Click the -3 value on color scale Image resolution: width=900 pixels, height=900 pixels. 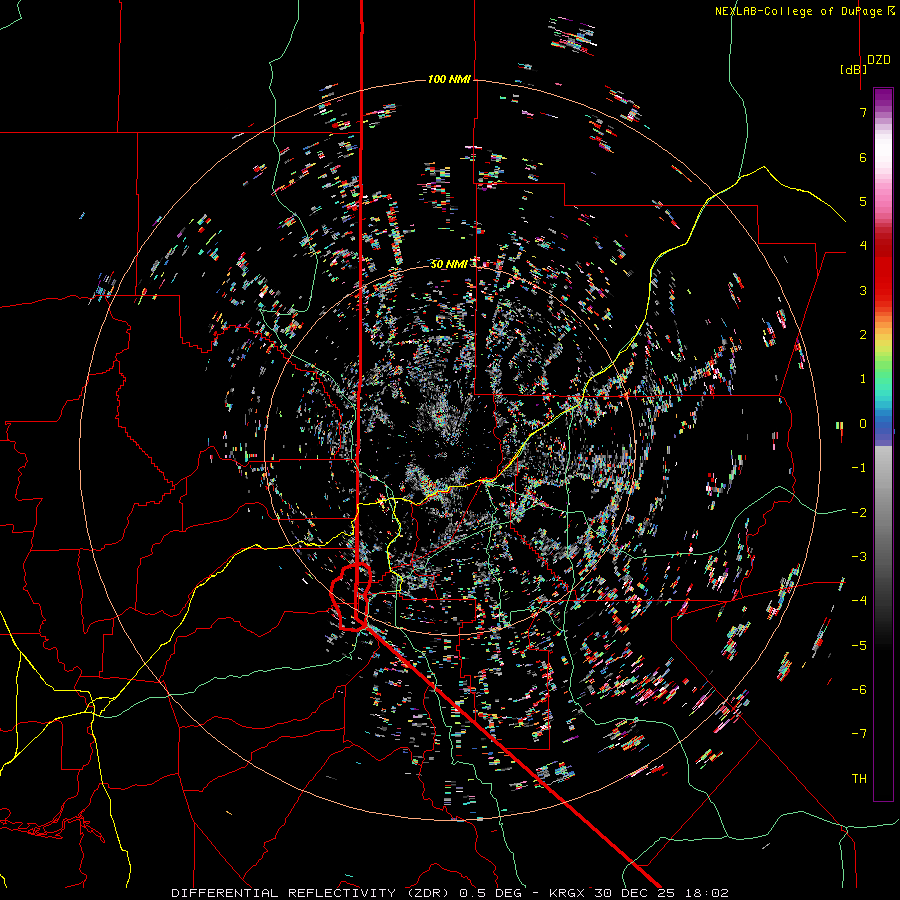point(859,557)
